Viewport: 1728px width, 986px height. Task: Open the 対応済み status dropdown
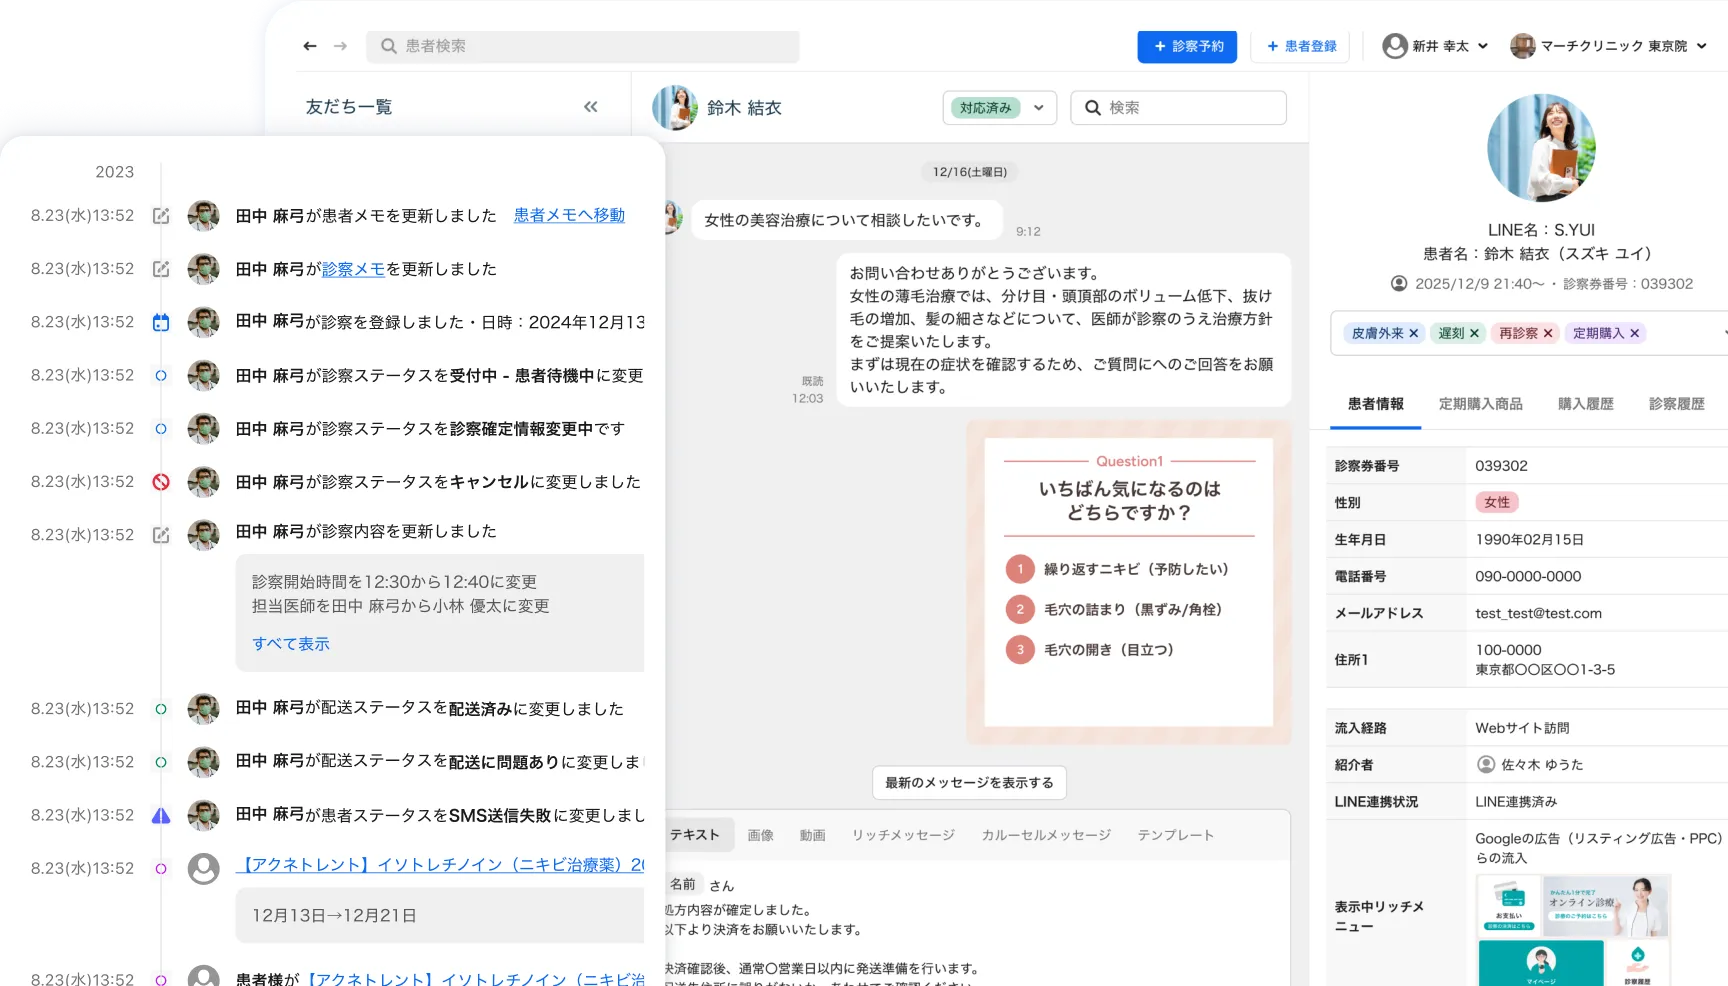tap(1000, 108)
